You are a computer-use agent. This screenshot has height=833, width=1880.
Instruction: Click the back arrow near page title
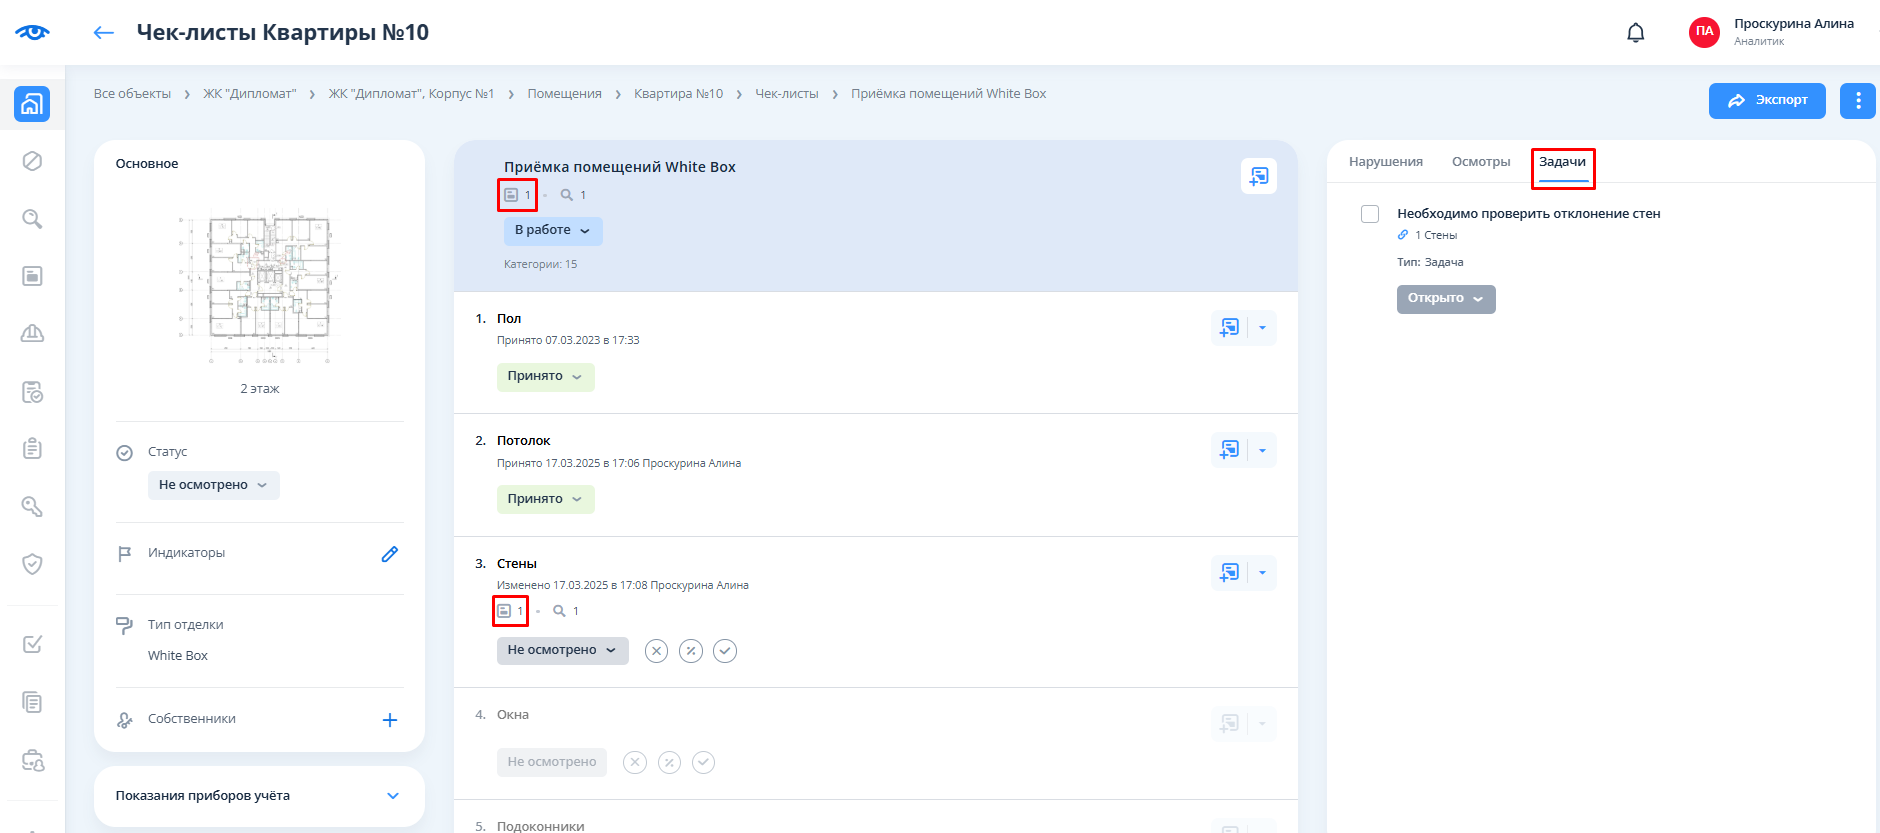104,33
